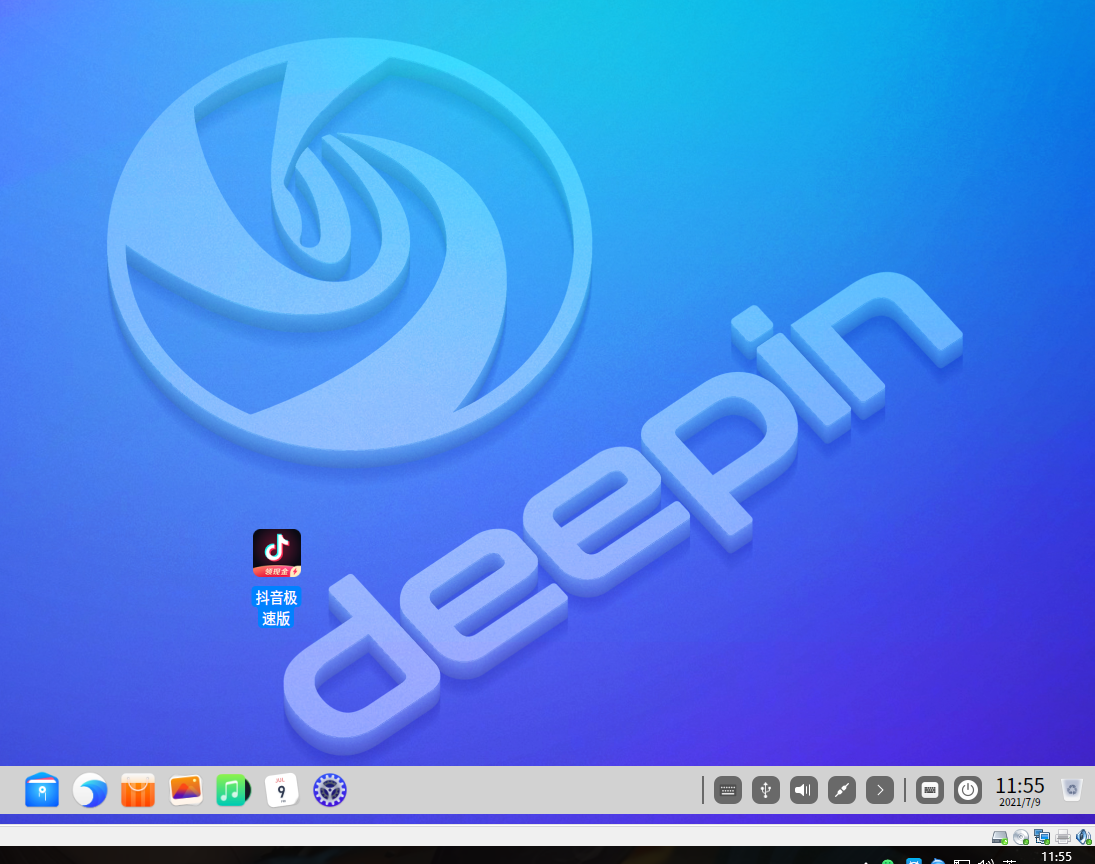Screen dimensions: 1095x864
Task: Click VirtualBox optical disc status icon
Action: tap(1021, 837)
